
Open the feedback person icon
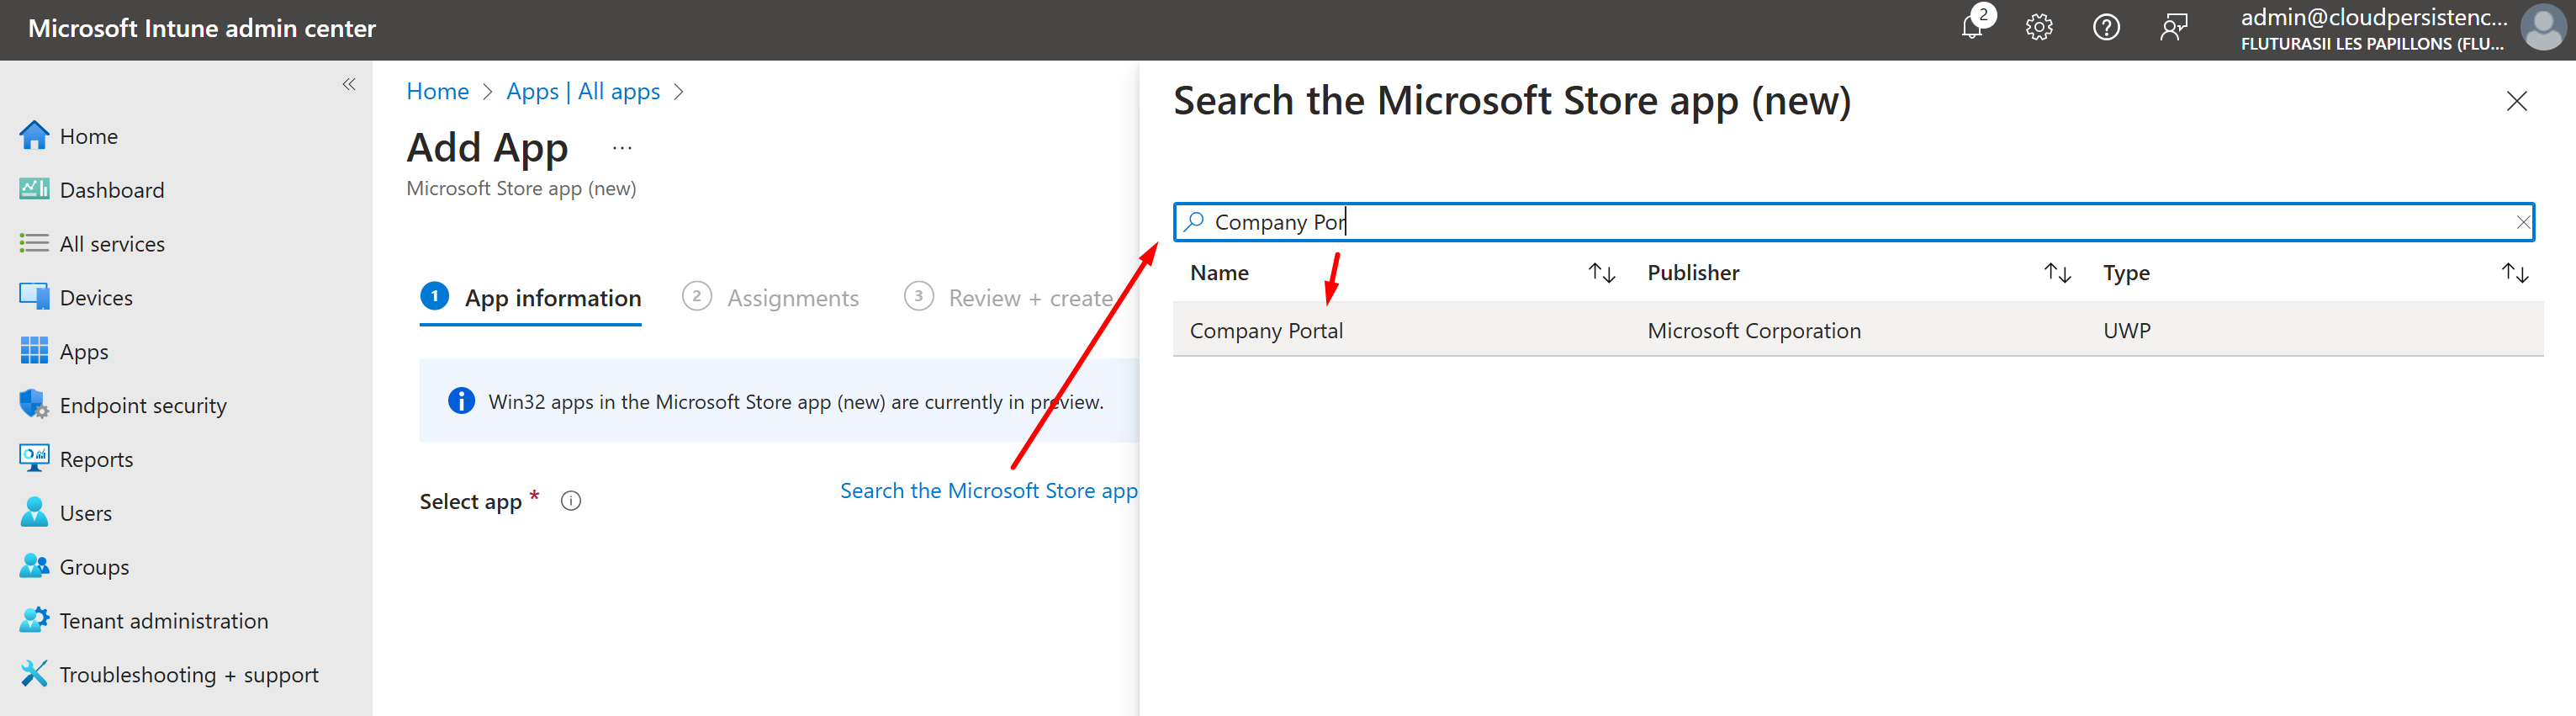[2173, 27]
